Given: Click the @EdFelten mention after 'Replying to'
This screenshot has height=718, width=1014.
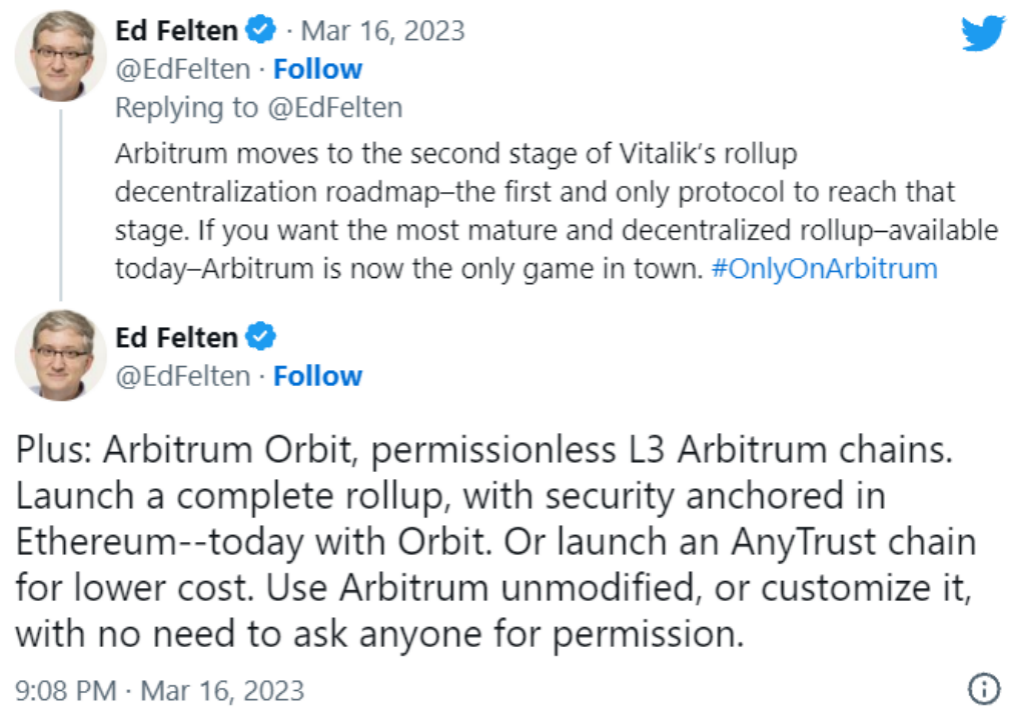Looking at the screenshot, I should pyautogui.click(x=333, y=108).
